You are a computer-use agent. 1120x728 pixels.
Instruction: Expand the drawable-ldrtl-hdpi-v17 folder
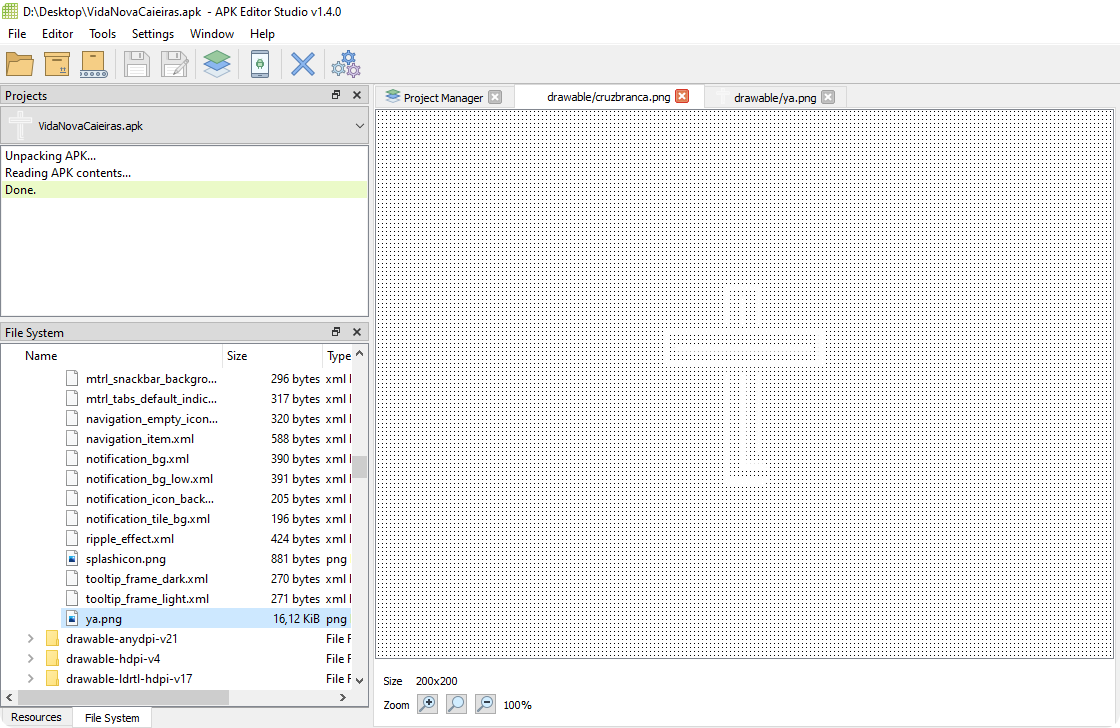click(x=30, y=679)
